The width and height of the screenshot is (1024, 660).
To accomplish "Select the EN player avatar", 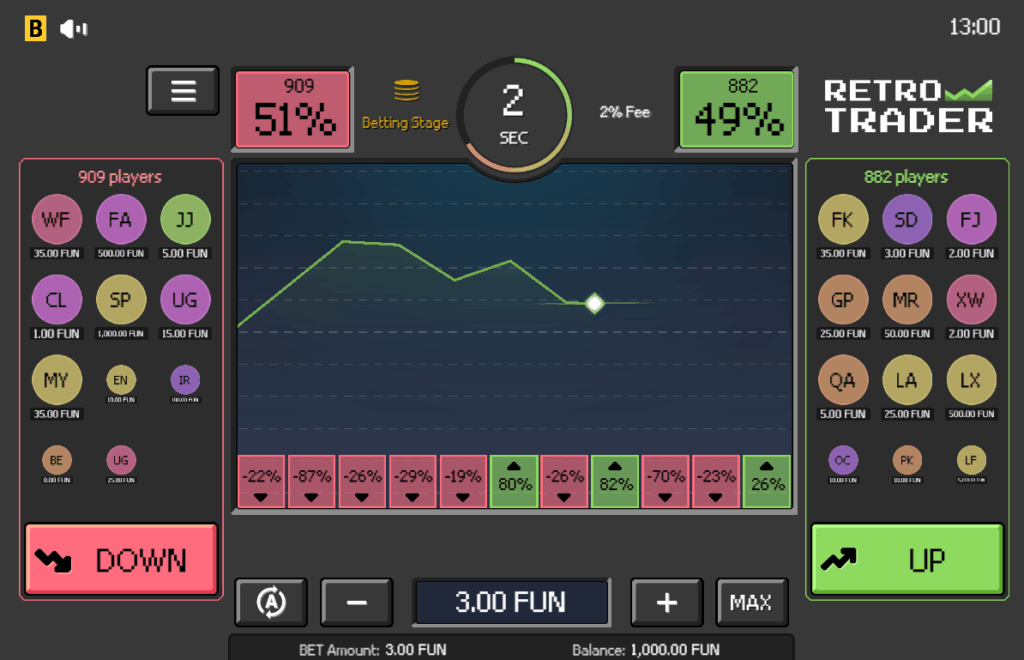I will [x=121, y=380].
